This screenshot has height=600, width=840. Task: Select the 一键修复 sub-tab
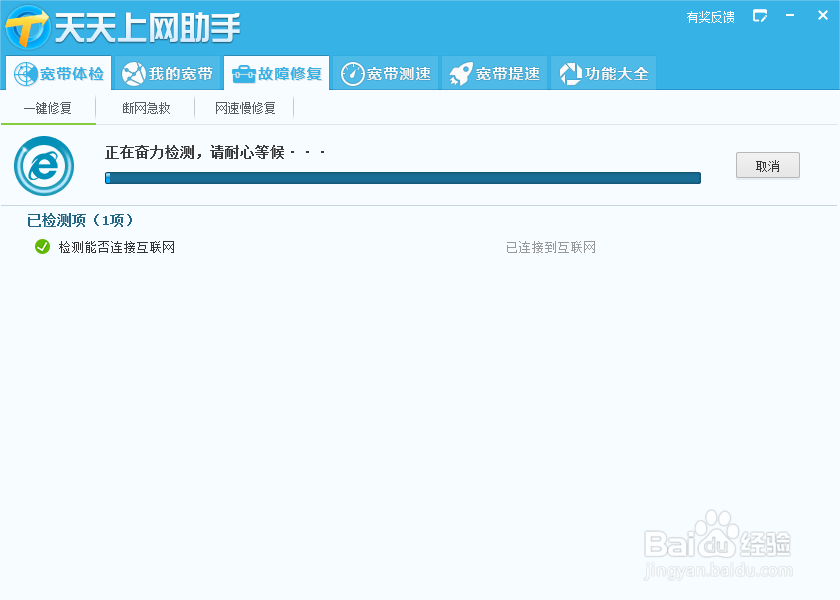(48, 109)
